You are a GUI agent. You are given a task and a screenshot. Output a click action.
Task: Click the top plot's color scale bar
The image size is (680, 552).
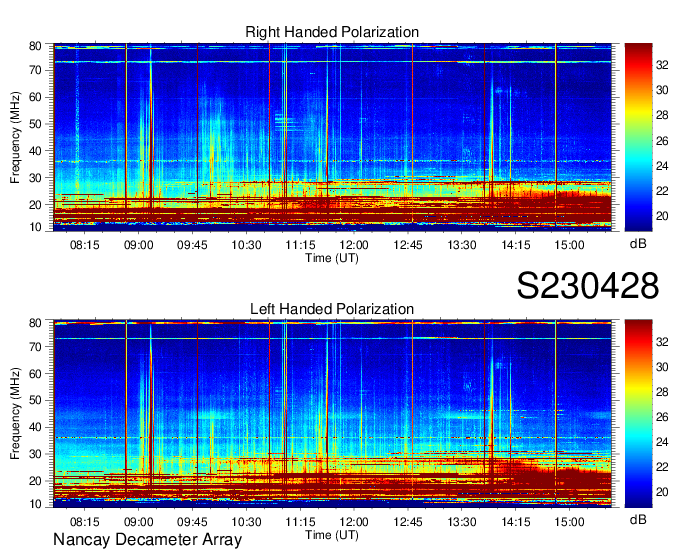pos(638,137)
